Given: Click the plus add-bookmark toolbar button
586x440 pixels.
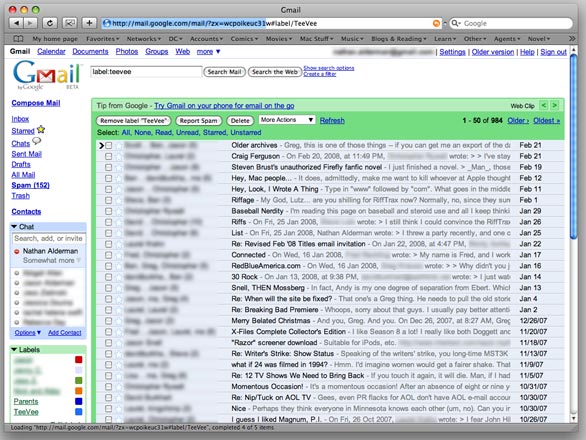Looking at the screenshot, I should pyautogui.click(x=89, y=23).
